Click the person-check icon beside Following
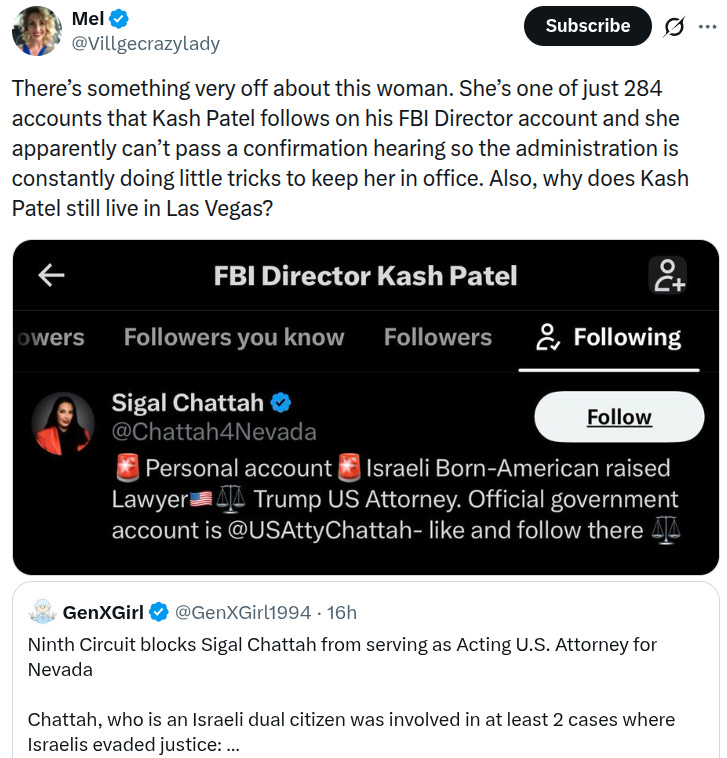The width and height of the screenshot is (727, 758). point(548,337)
